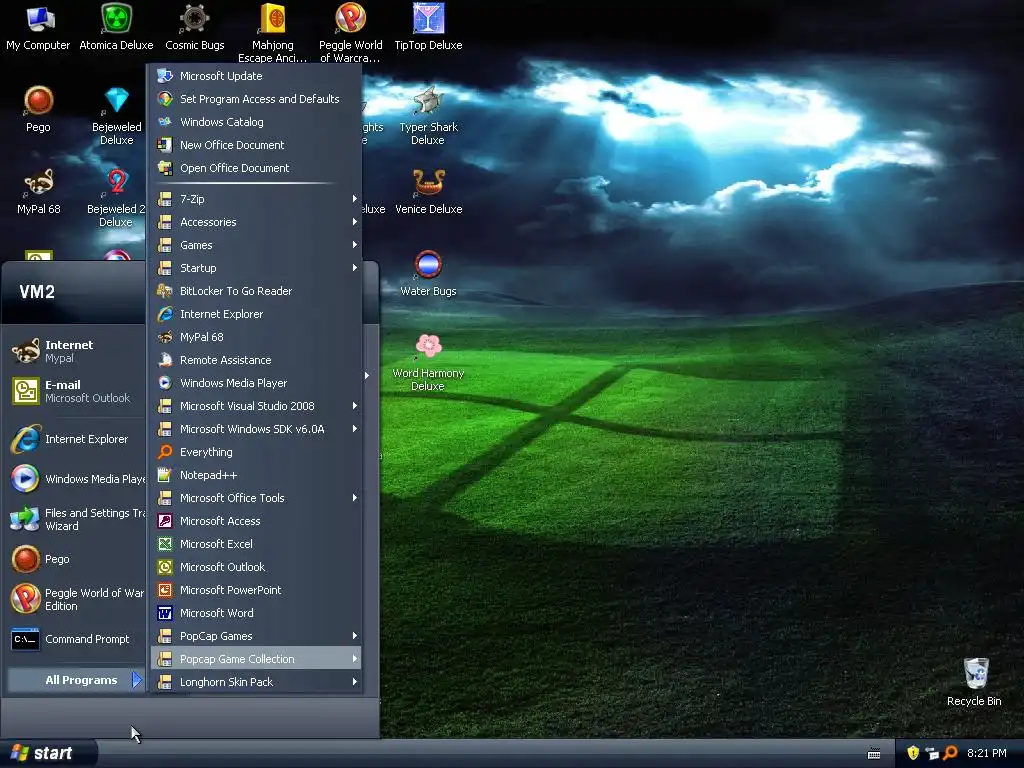The height and width of the screenshot is (768, 1024).
Task: Click the on-screen keyboard taskbar icon
Action: point(874,754)
